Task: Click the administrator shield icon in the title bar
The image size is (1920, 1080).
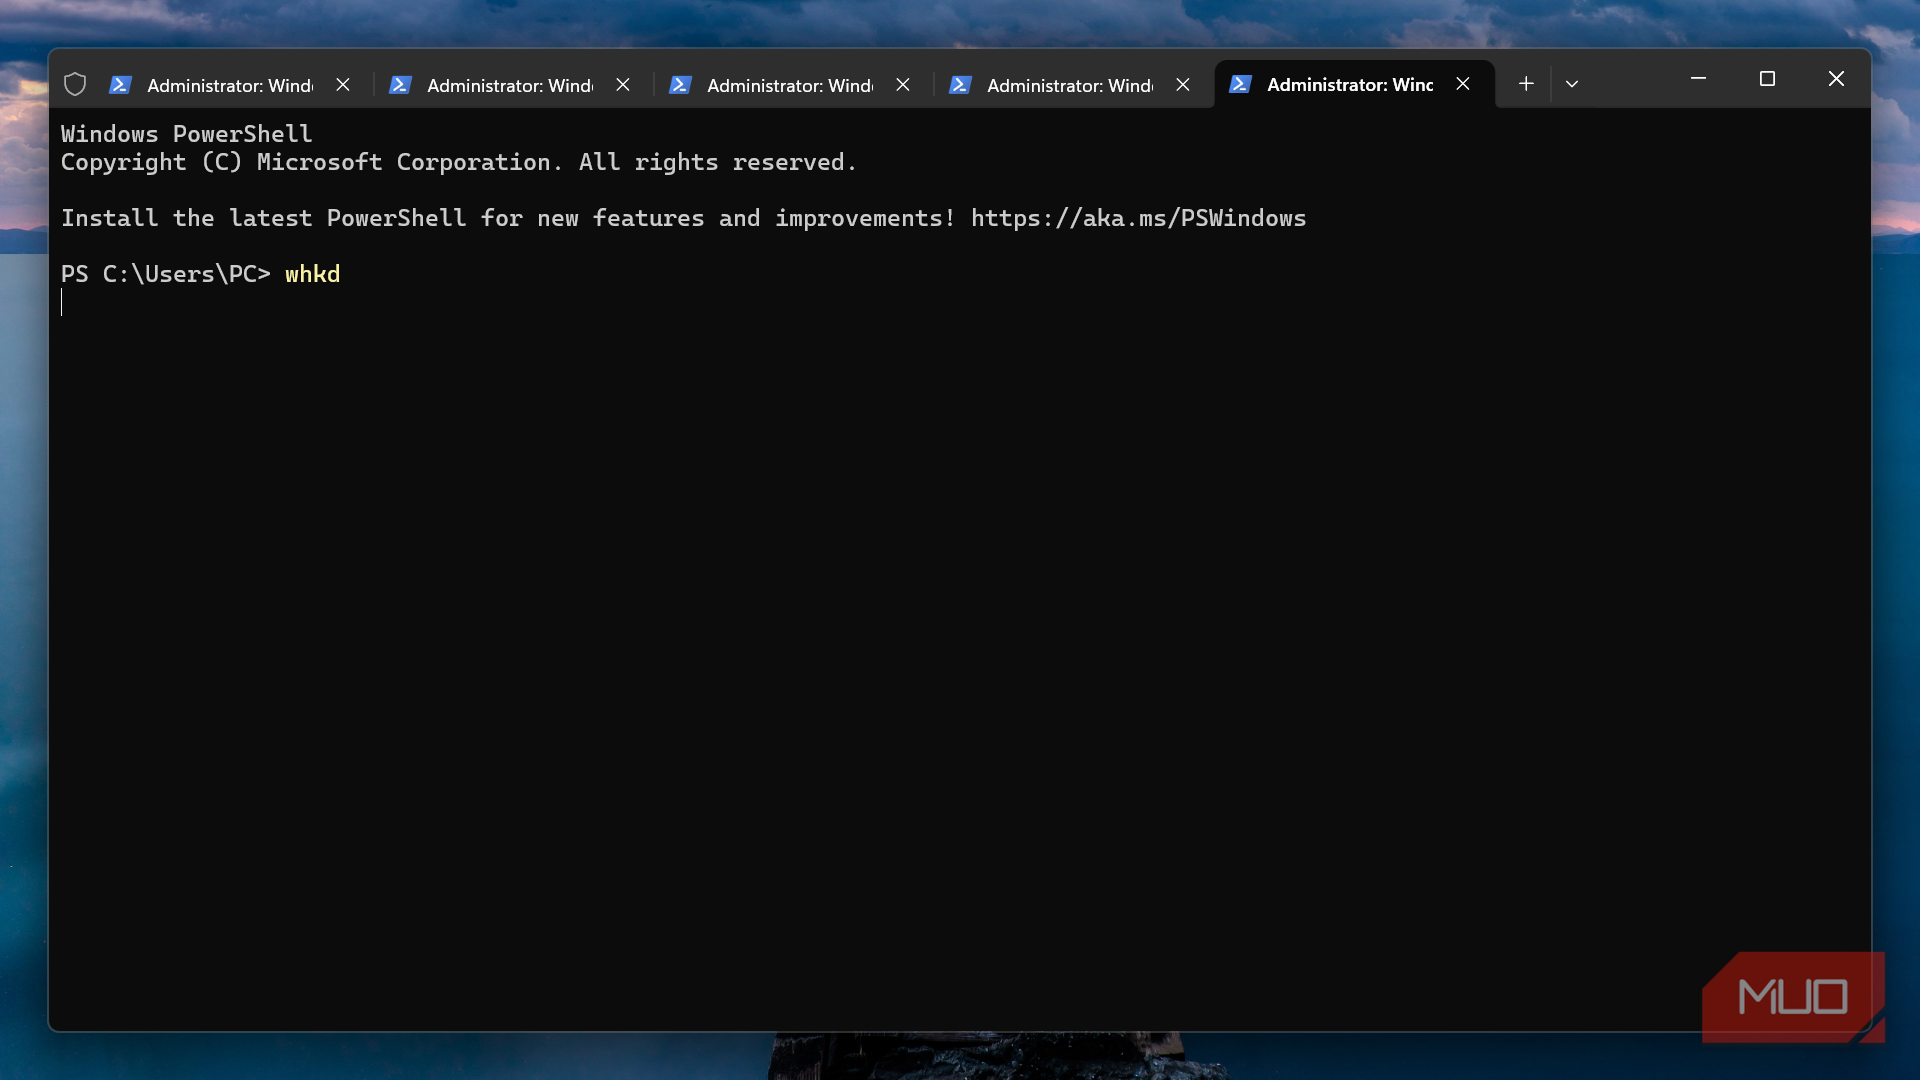Action: (x=75, y=85)
